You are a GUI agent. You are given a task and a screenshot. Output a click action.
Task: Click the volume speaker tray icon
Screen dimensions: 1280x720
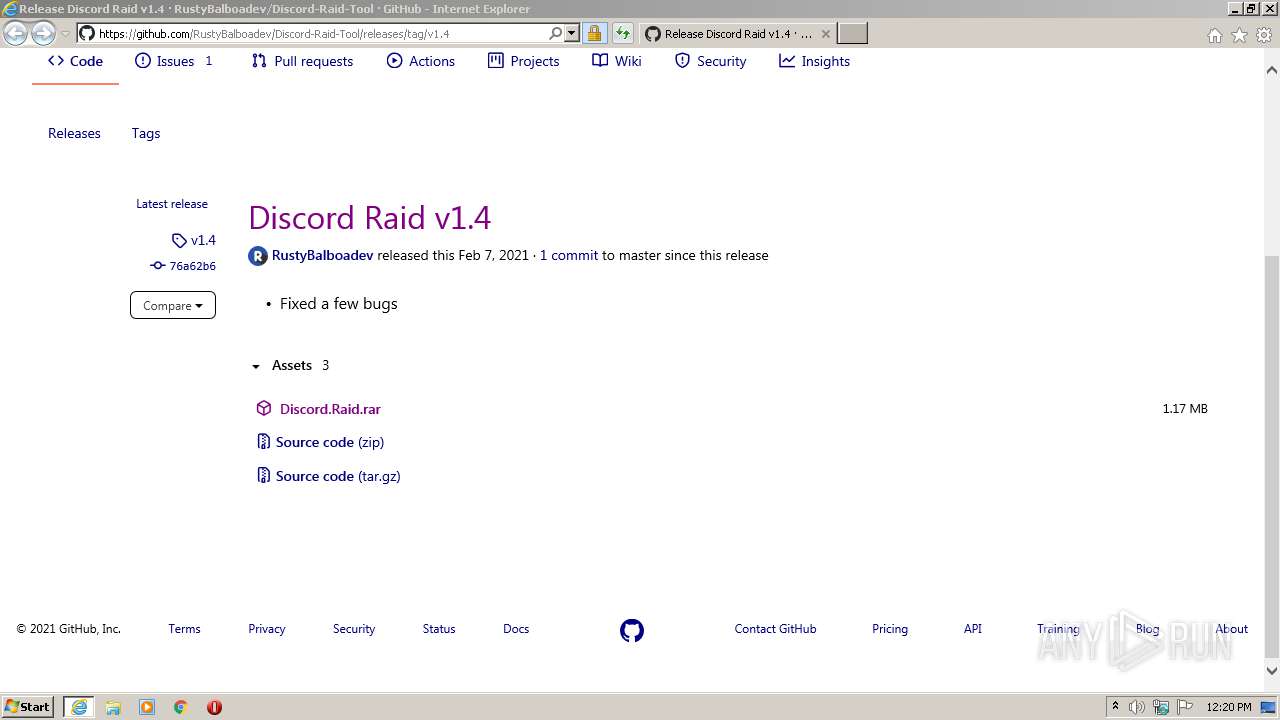(x=1137, y=707)
